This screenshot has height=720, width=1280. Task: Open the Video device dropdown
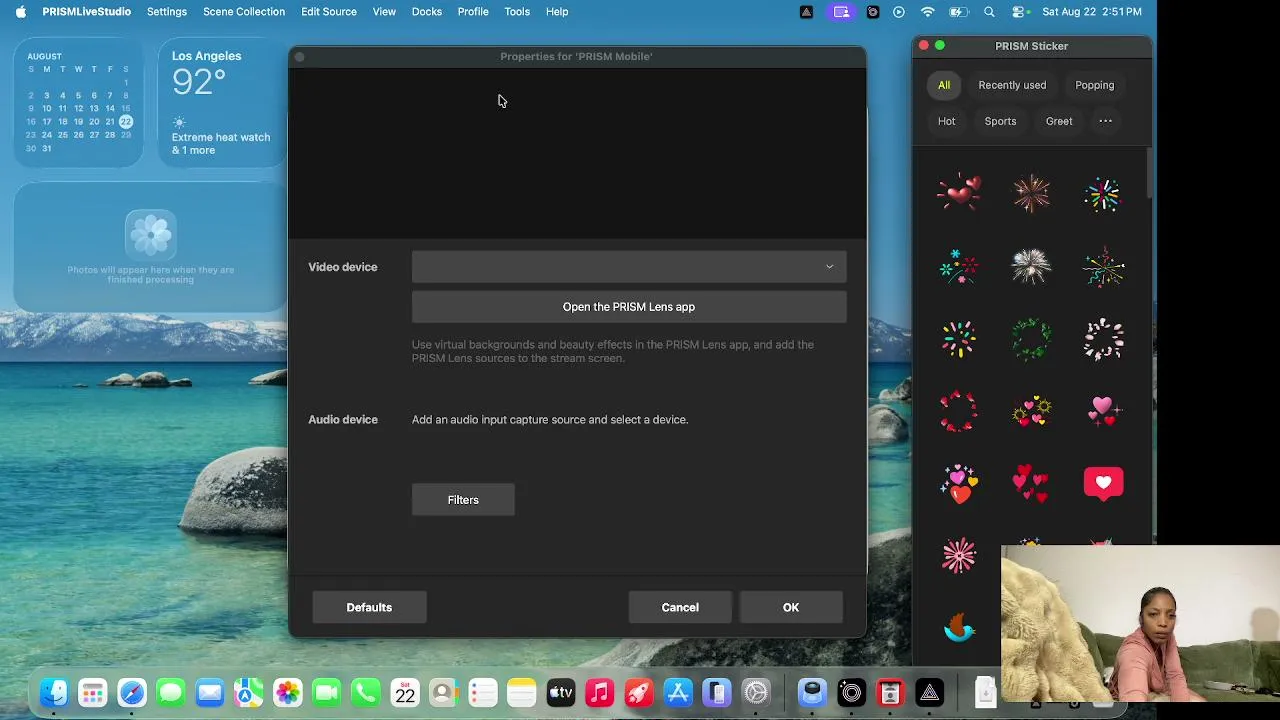629,267
